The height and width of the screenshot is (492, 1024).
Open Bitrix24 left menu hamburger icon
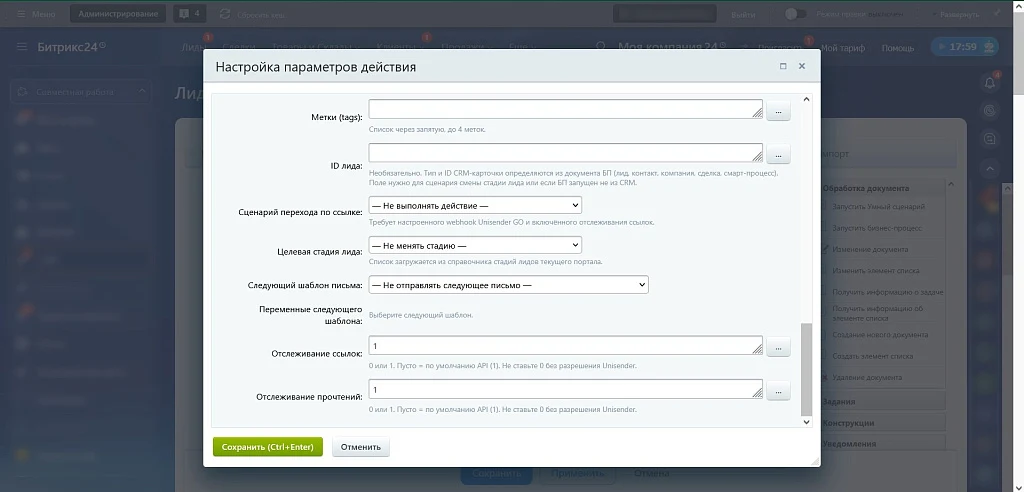click(x=22, y=46)
